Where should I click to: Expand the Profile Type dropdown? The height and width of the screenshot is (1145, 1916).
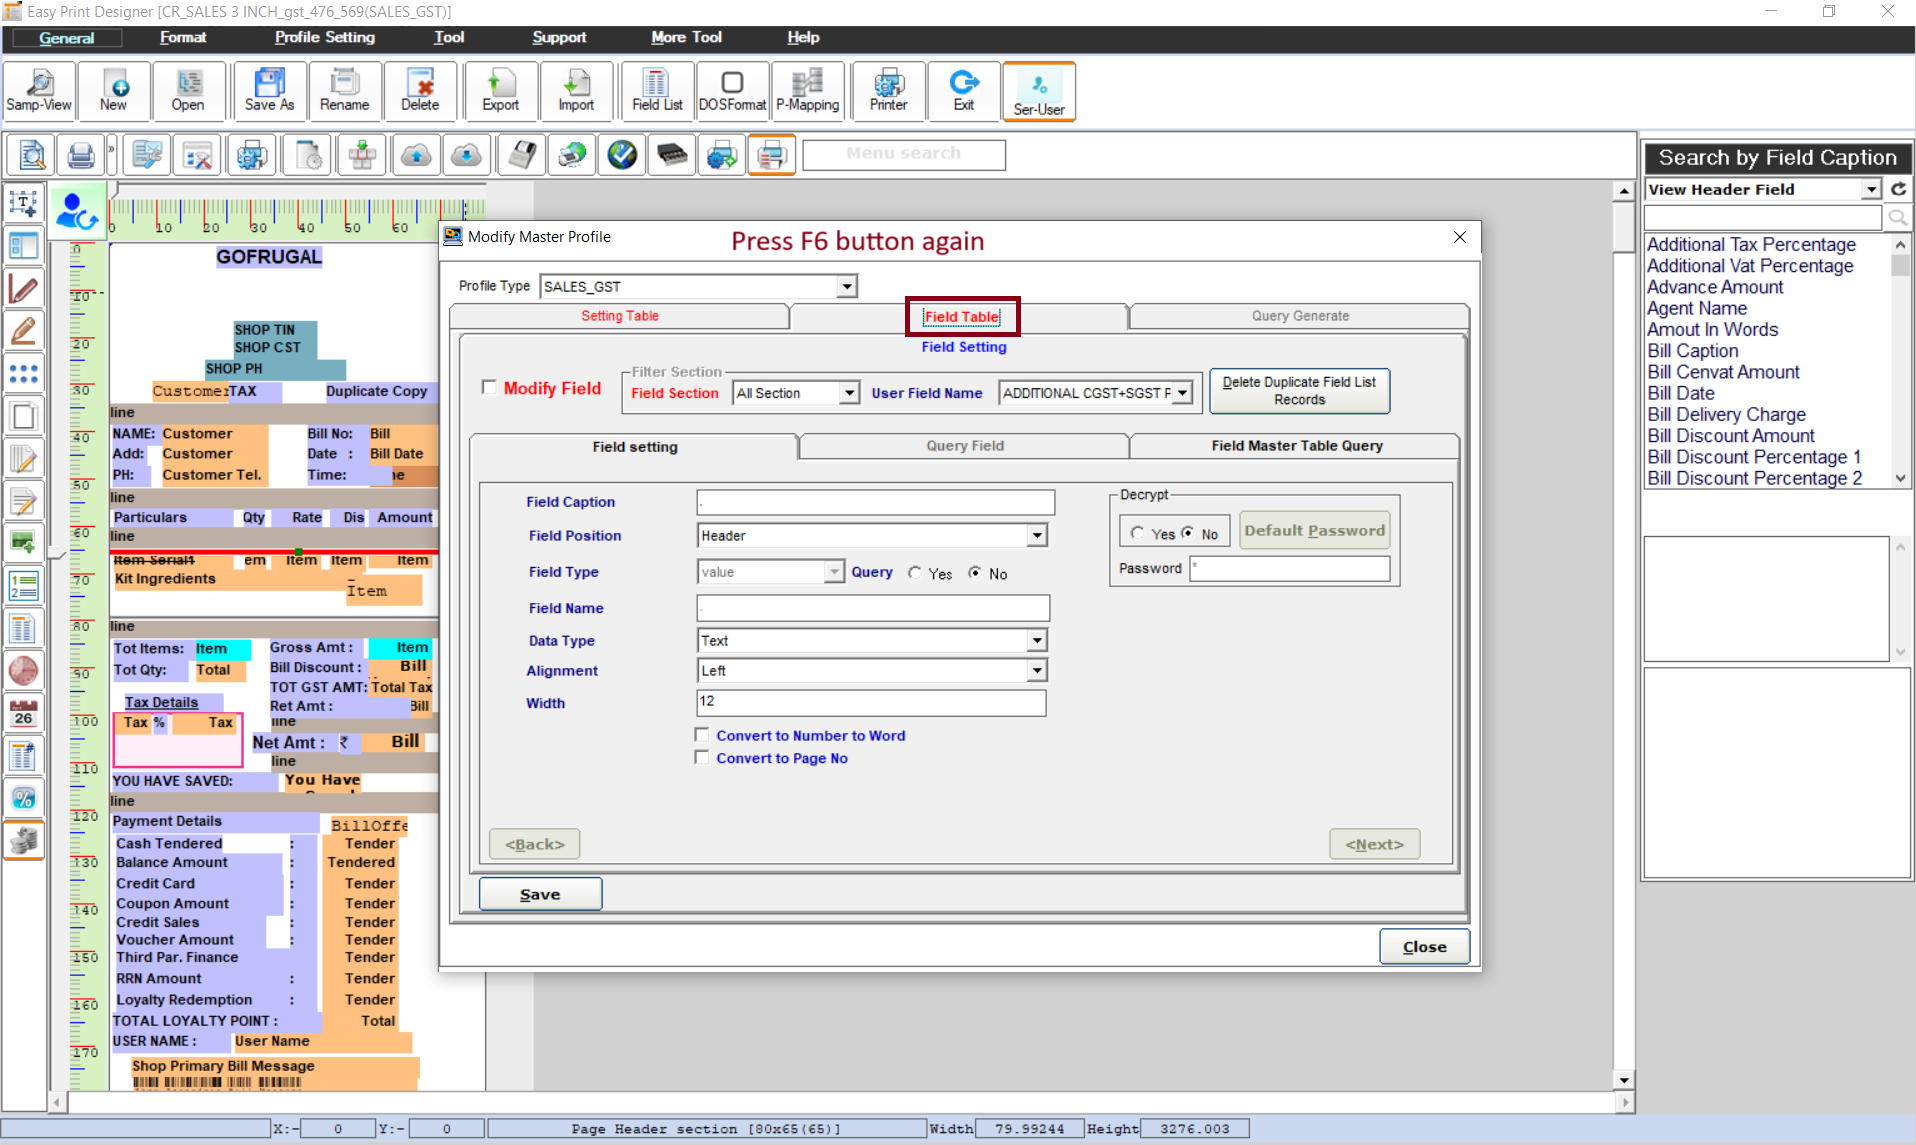coord(846,287)
